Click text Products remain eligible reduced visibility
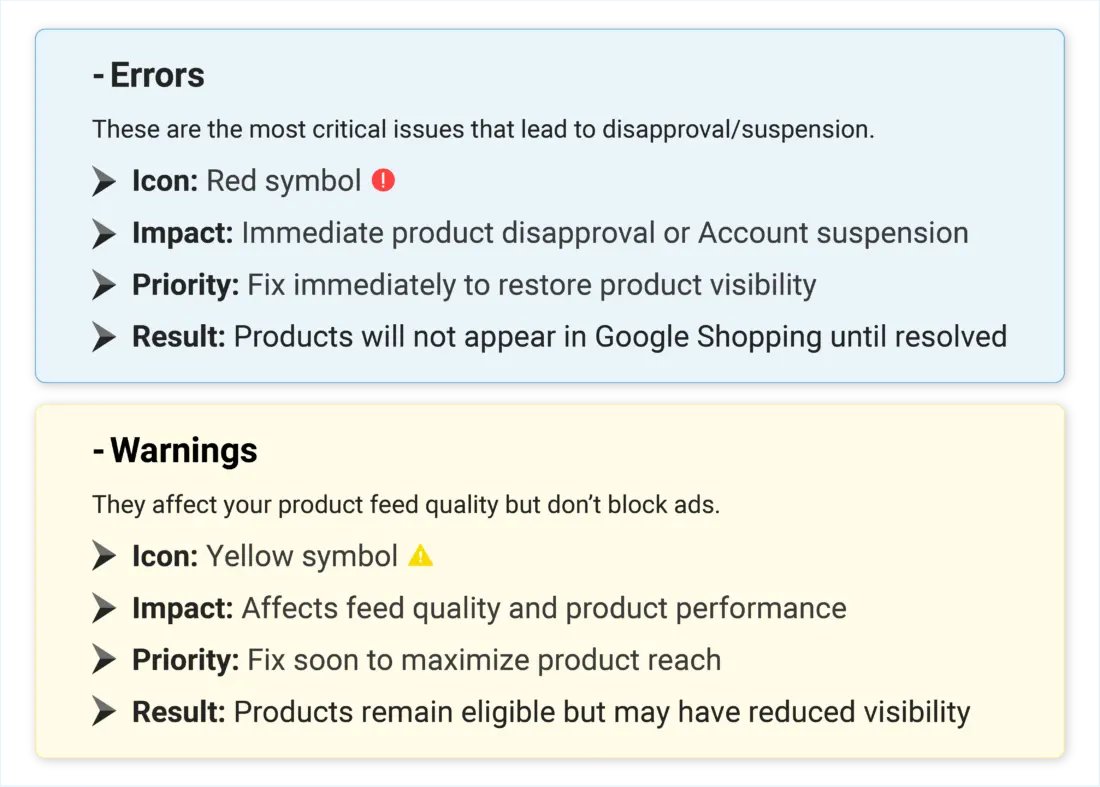This screenshot has width=1100, height=787. [601, 712]
